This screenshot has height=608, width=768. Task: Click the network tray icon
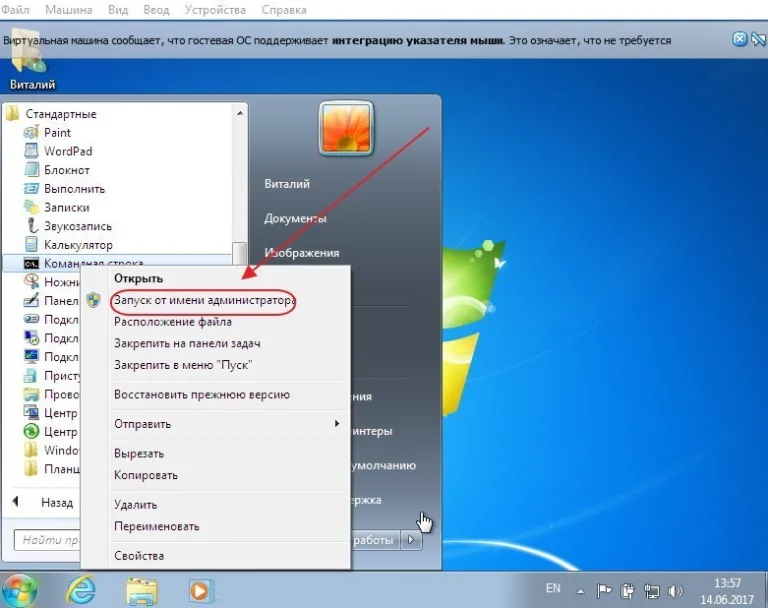[x=651, y=591]
